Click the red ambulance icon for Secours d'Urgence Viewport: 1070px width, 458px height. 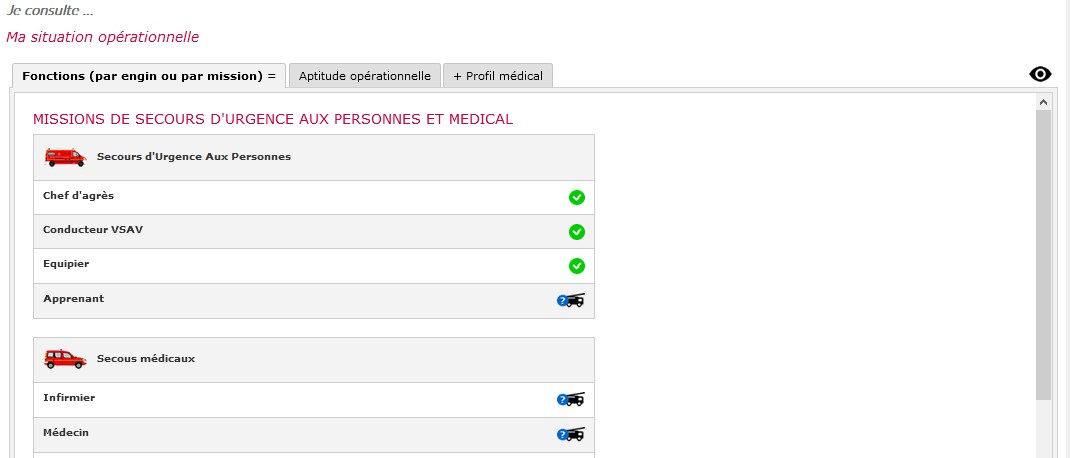click(x=66, y=157)
